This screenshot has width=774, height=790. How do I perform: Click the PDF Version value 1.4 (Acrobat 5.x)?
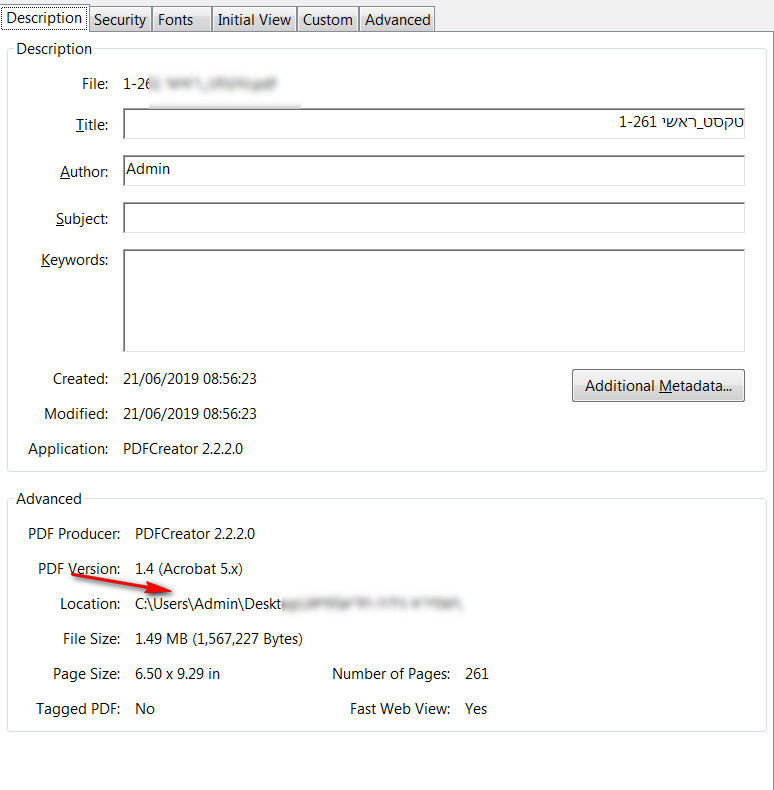click(189, 569)
